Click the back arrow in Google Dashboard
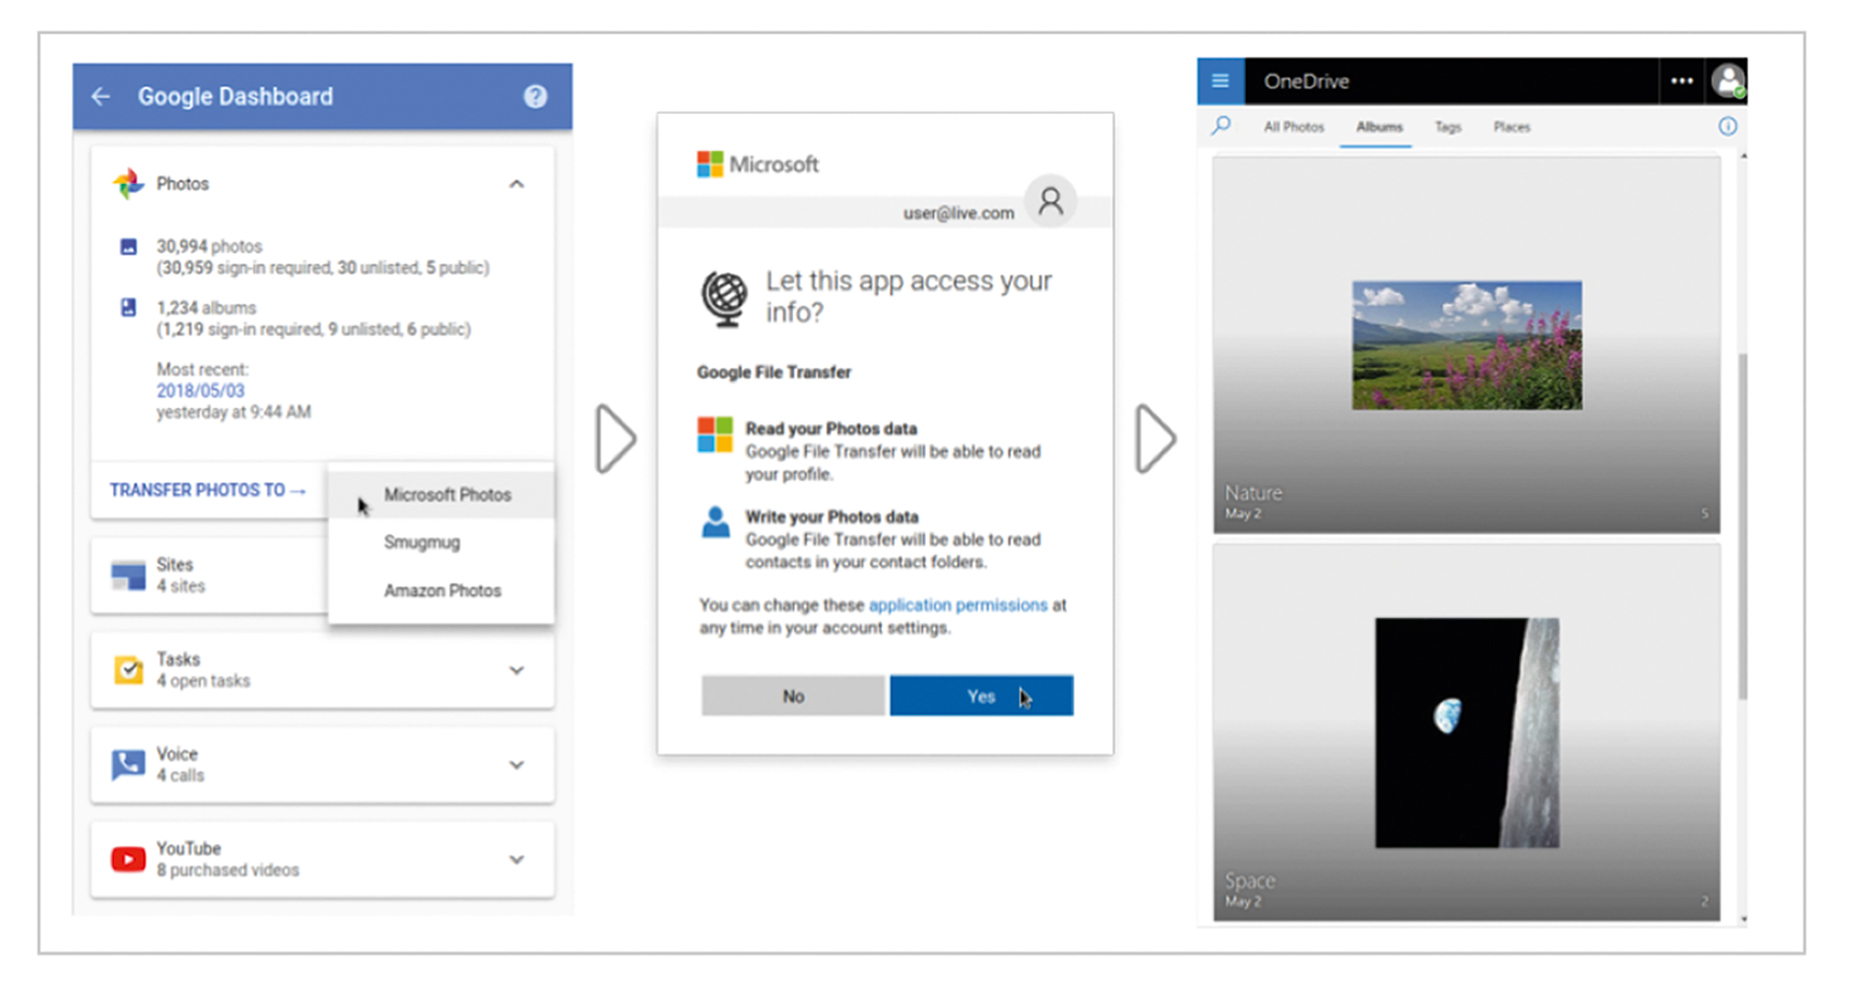This screenshot has height=1000, width=1855. (x=100, y=96)
